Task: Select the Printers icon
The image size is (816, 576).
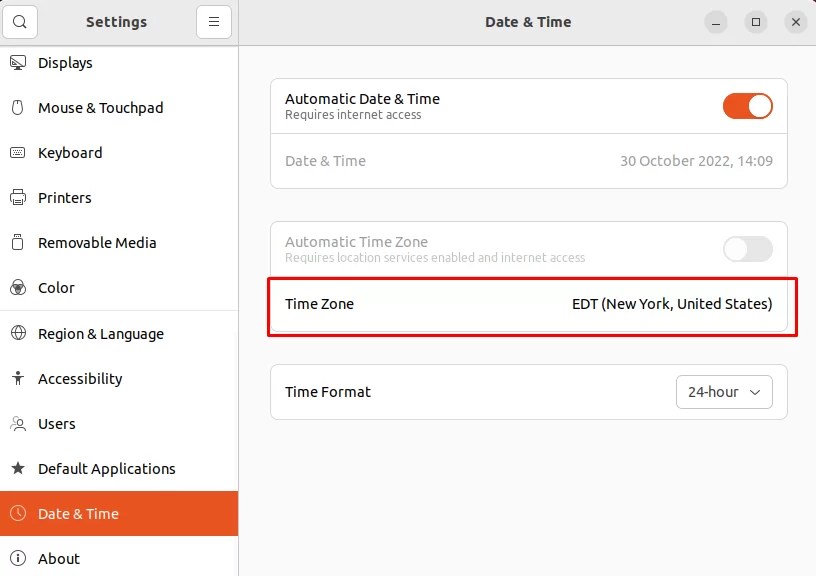Action: pyautogui.click(x=16, y=197)
